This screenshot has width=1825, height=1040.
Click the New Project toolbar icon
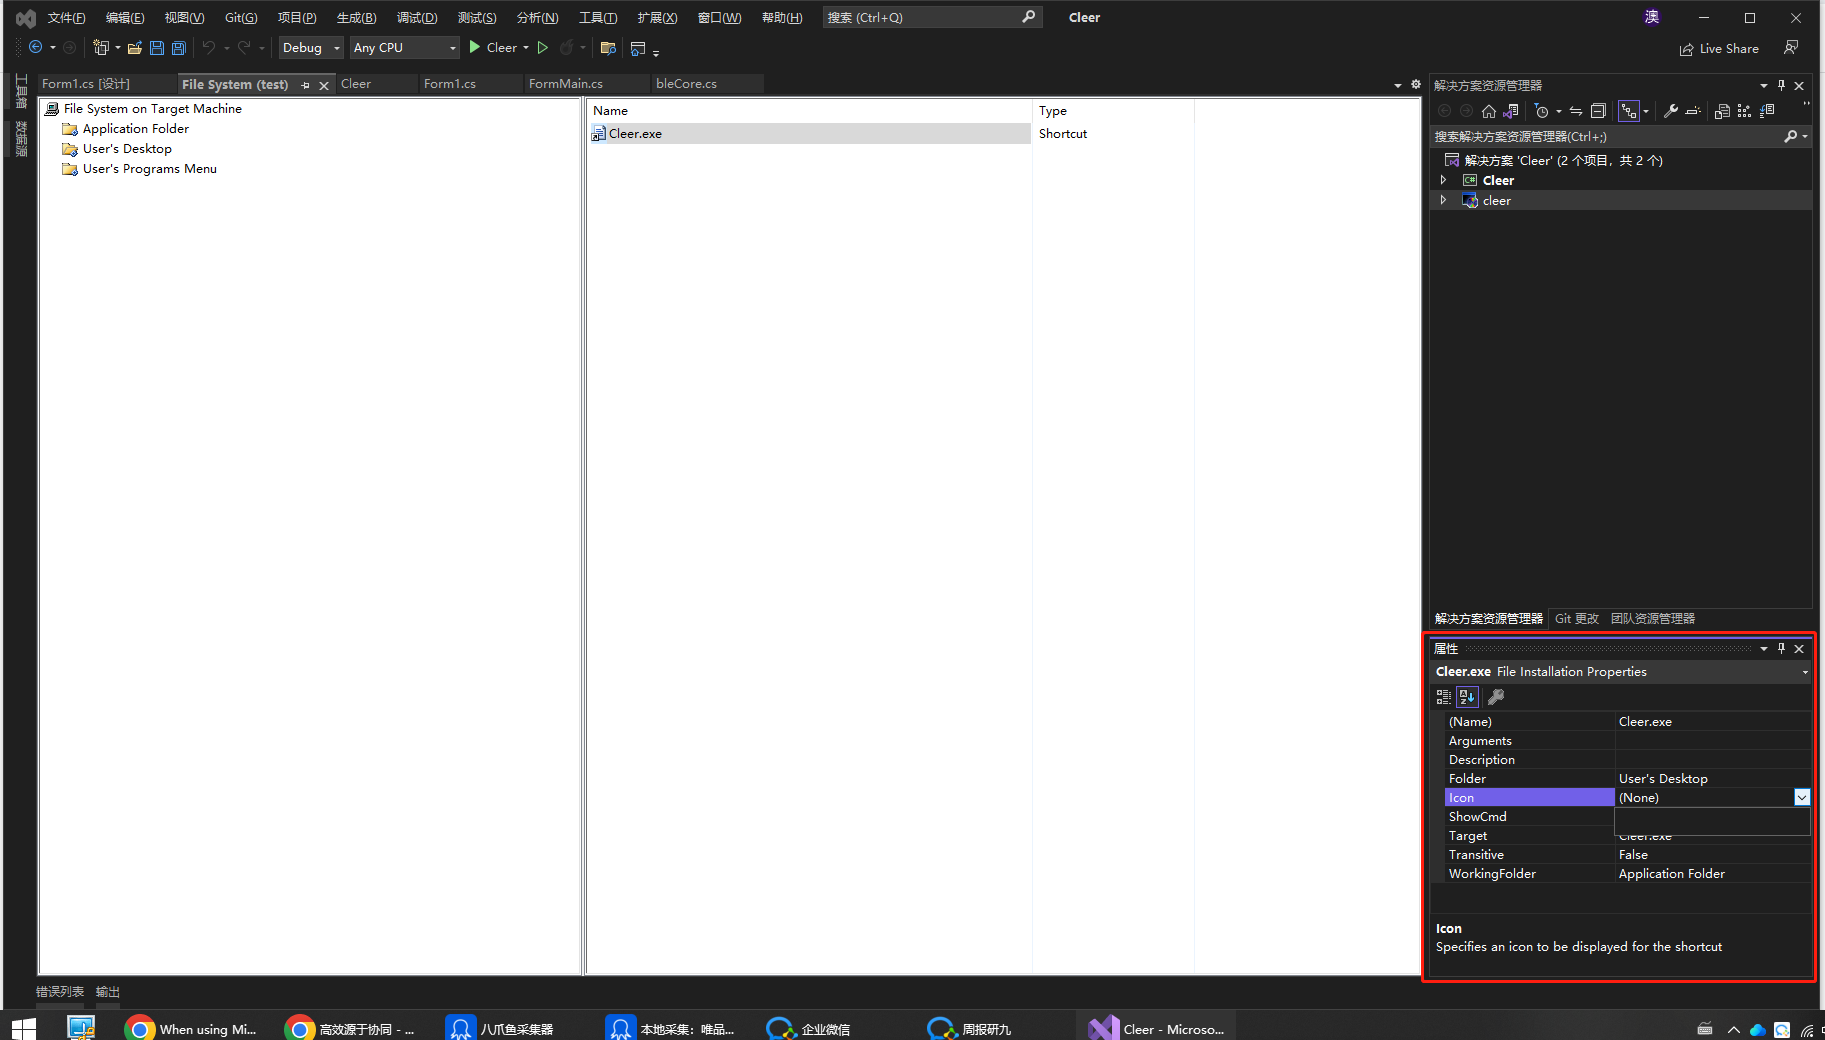coord(100,47)
